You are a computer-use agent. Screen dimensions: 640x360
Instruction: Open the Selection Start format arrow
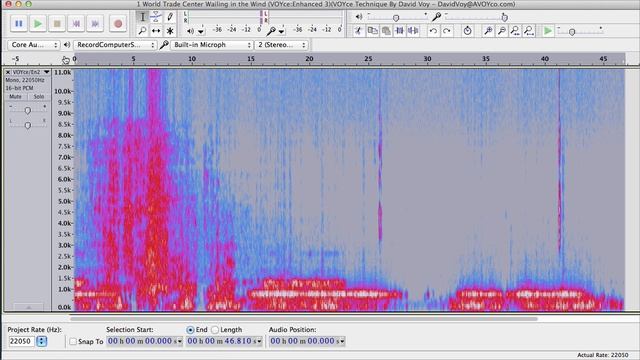[179, 341]
